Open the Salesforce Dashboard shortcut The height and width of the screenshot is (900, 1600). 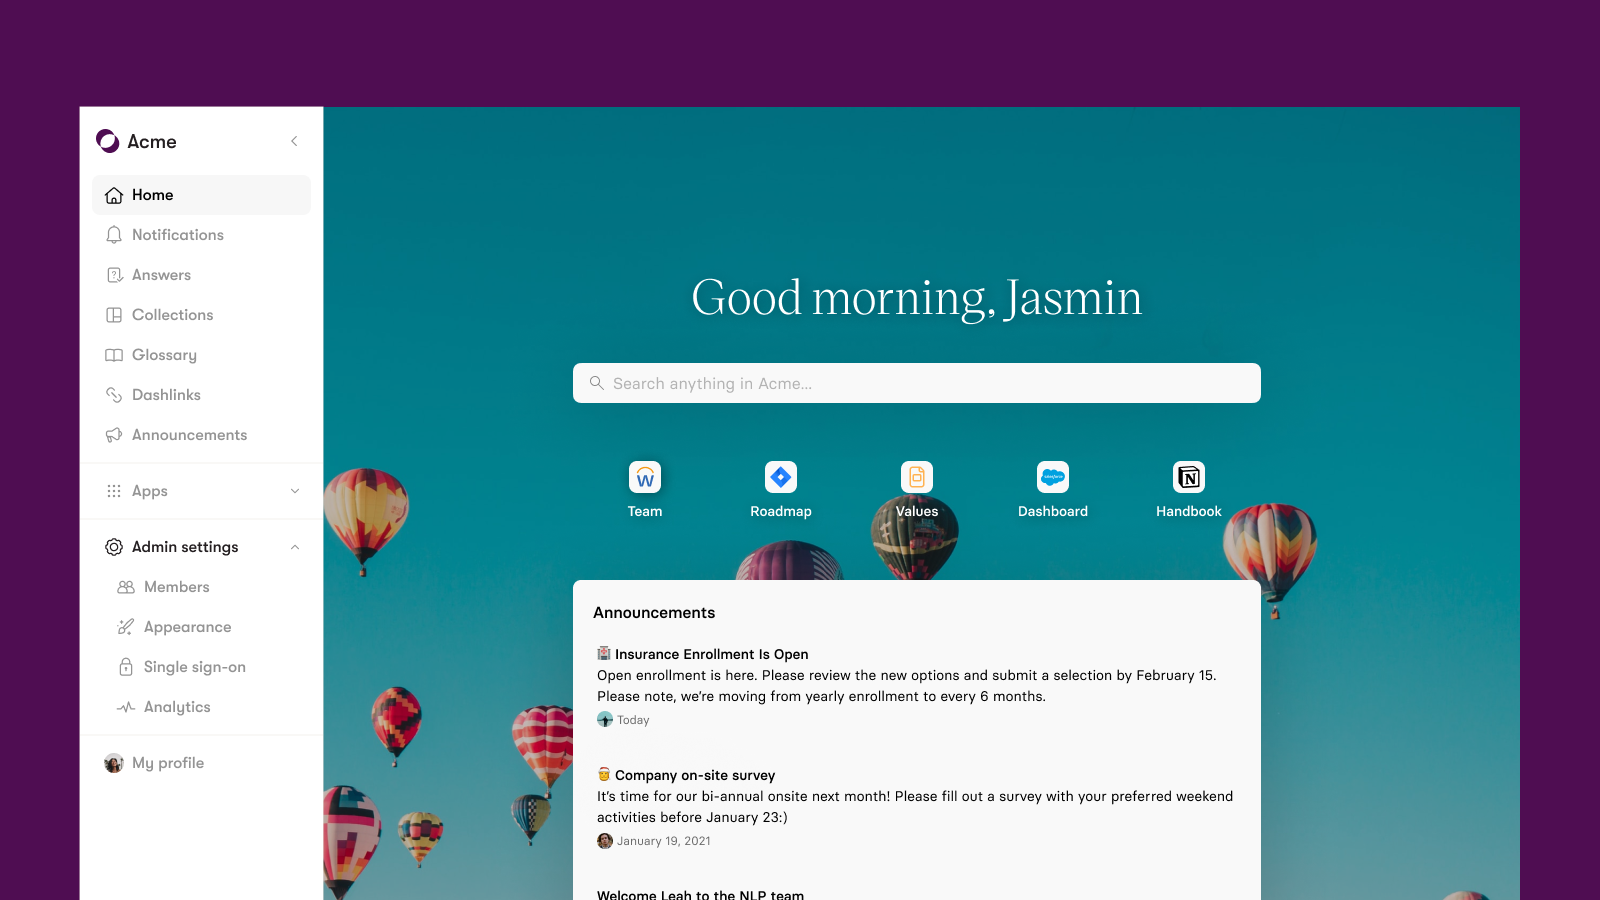click(x=1052, y=478)
